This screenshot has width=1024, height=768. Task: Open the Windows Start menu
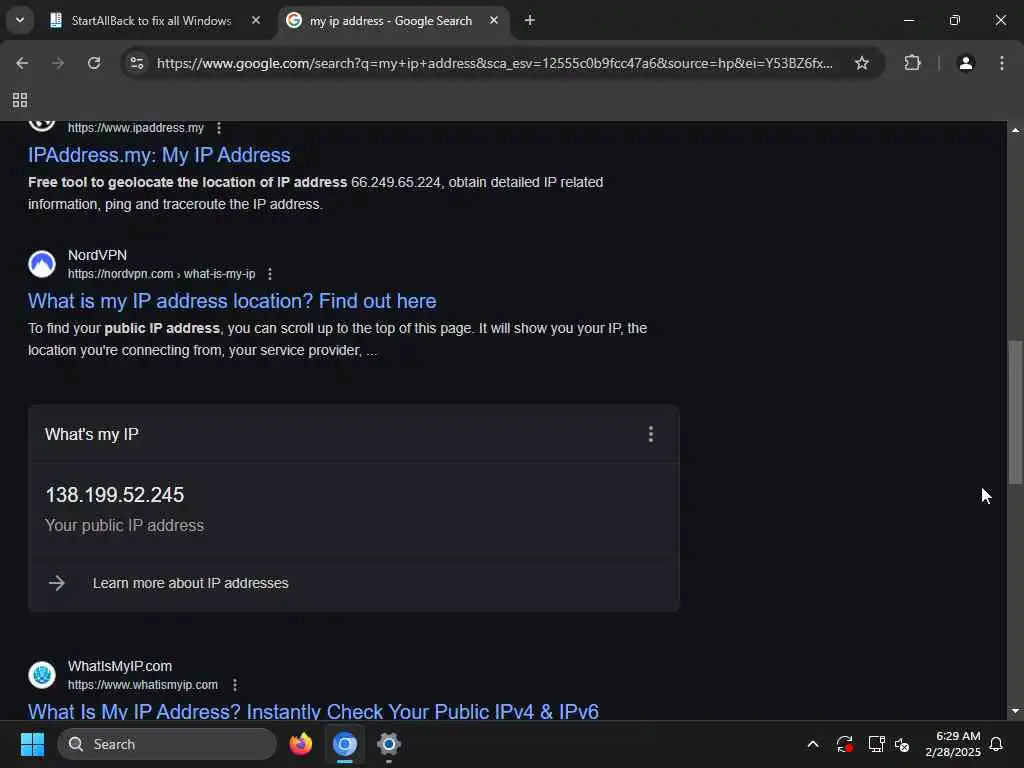coord(32,744)
